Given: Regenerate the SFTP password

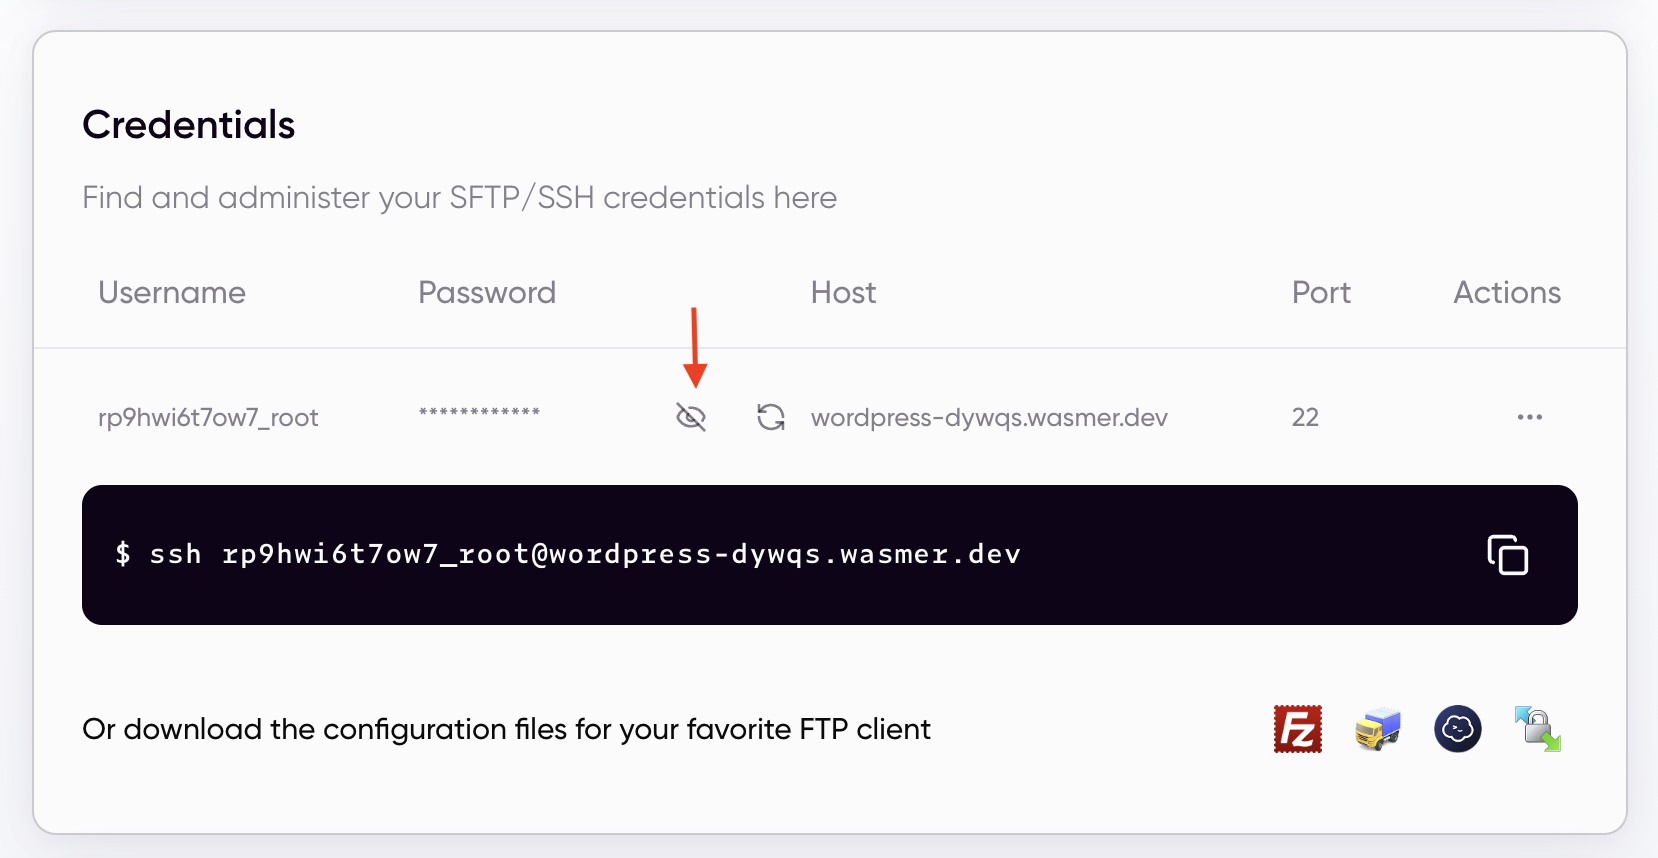Looking at the screenshot, I should [771, 417].
